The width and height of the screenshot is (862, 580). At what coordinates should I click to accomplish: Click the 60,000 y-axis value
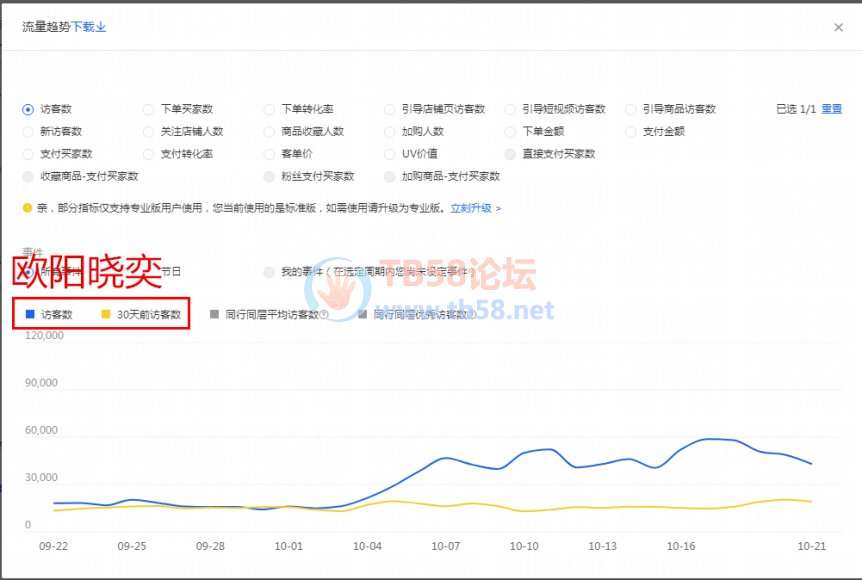(x=41, y=430)
